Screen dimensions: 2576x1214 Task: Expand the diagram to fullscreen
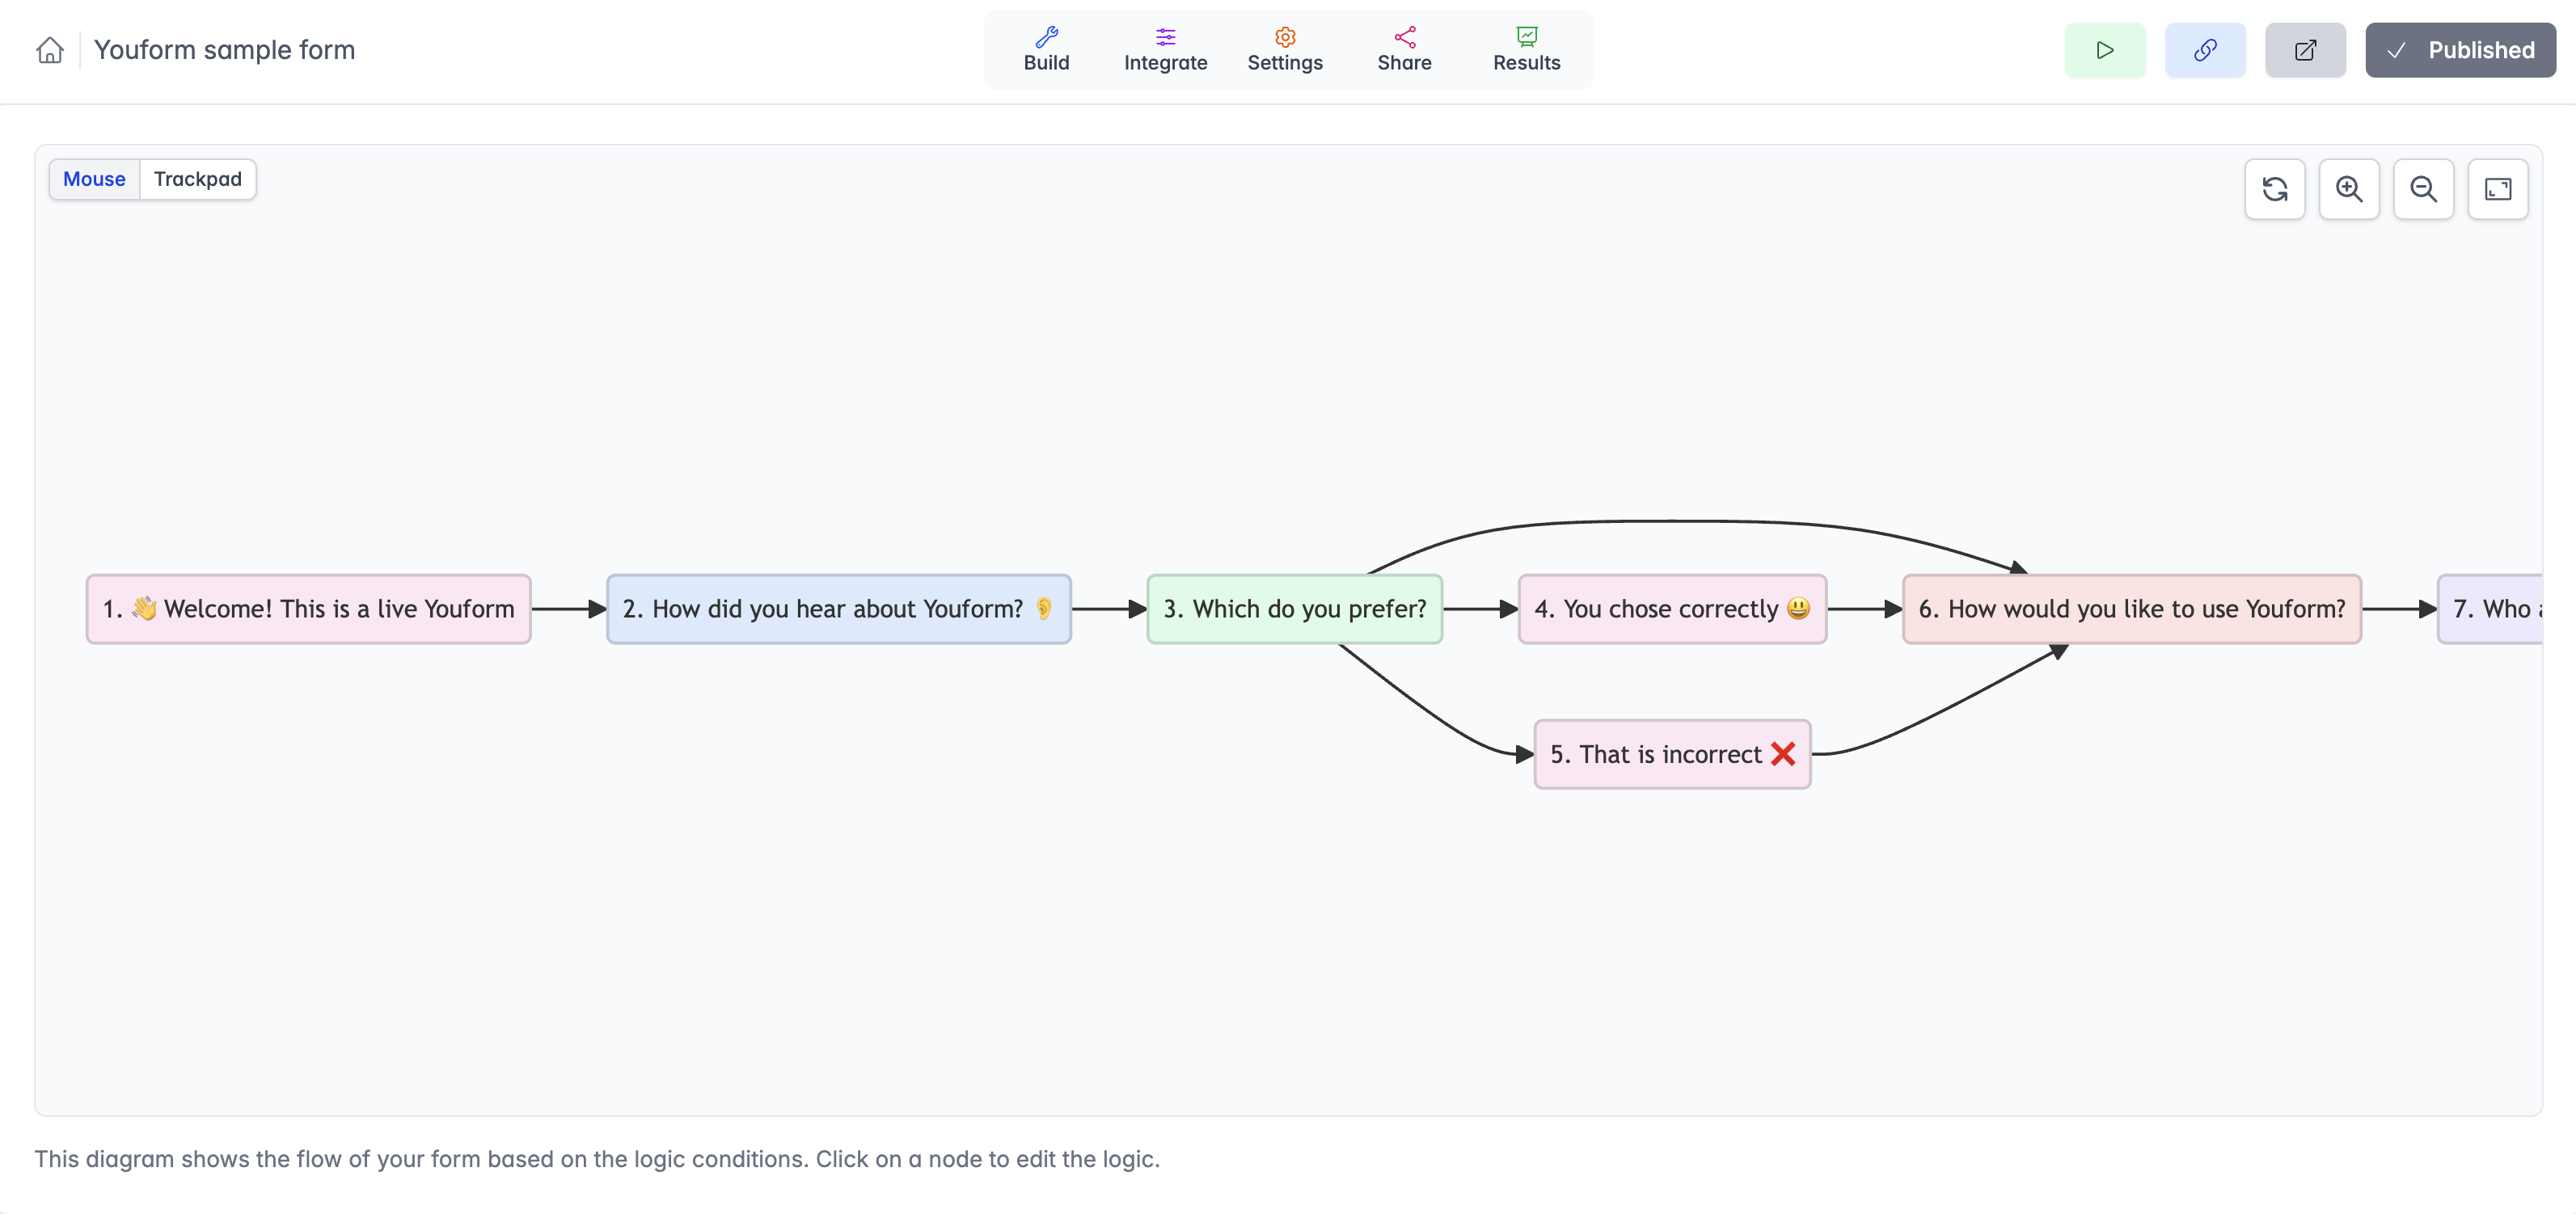coord(2498,189)
